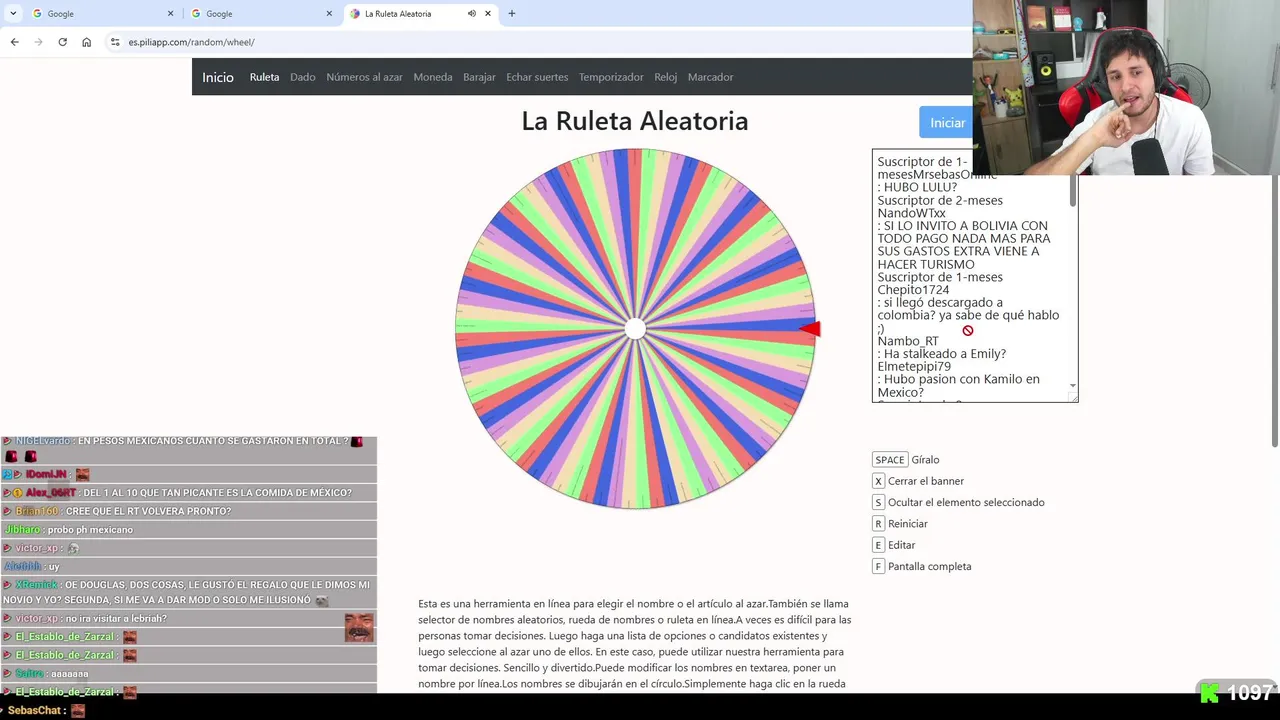Open Reloj in the navbar

(x=666, y=77)
